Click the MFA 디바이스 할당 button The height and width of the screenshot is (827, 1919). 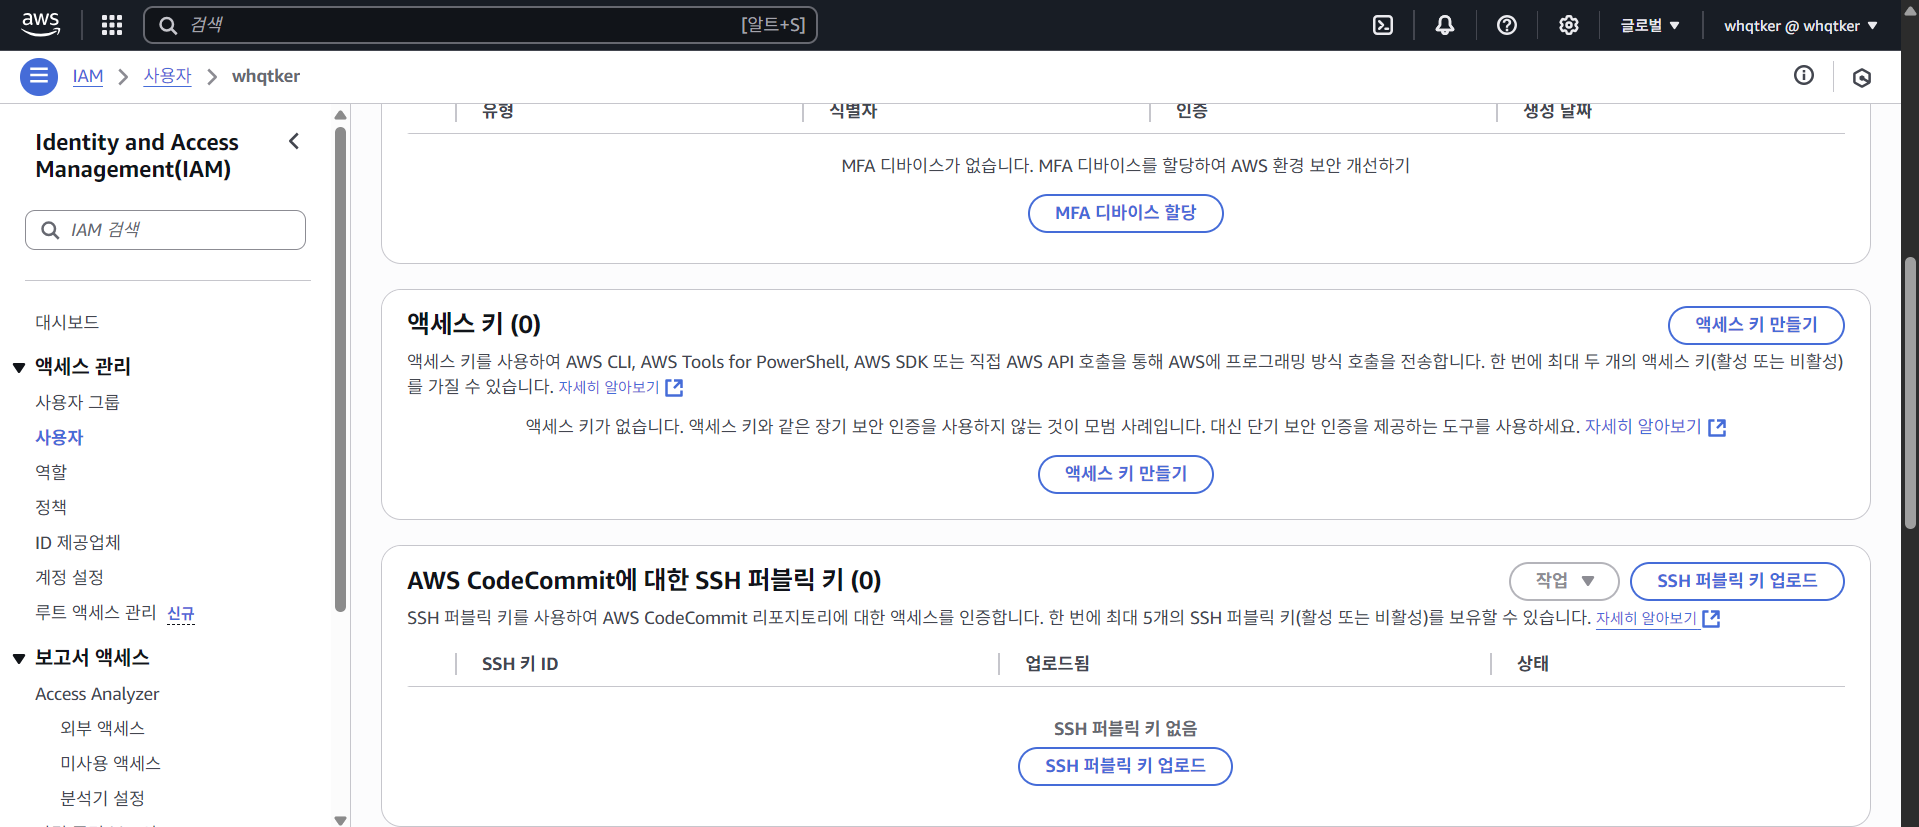tap(1125, 213)
